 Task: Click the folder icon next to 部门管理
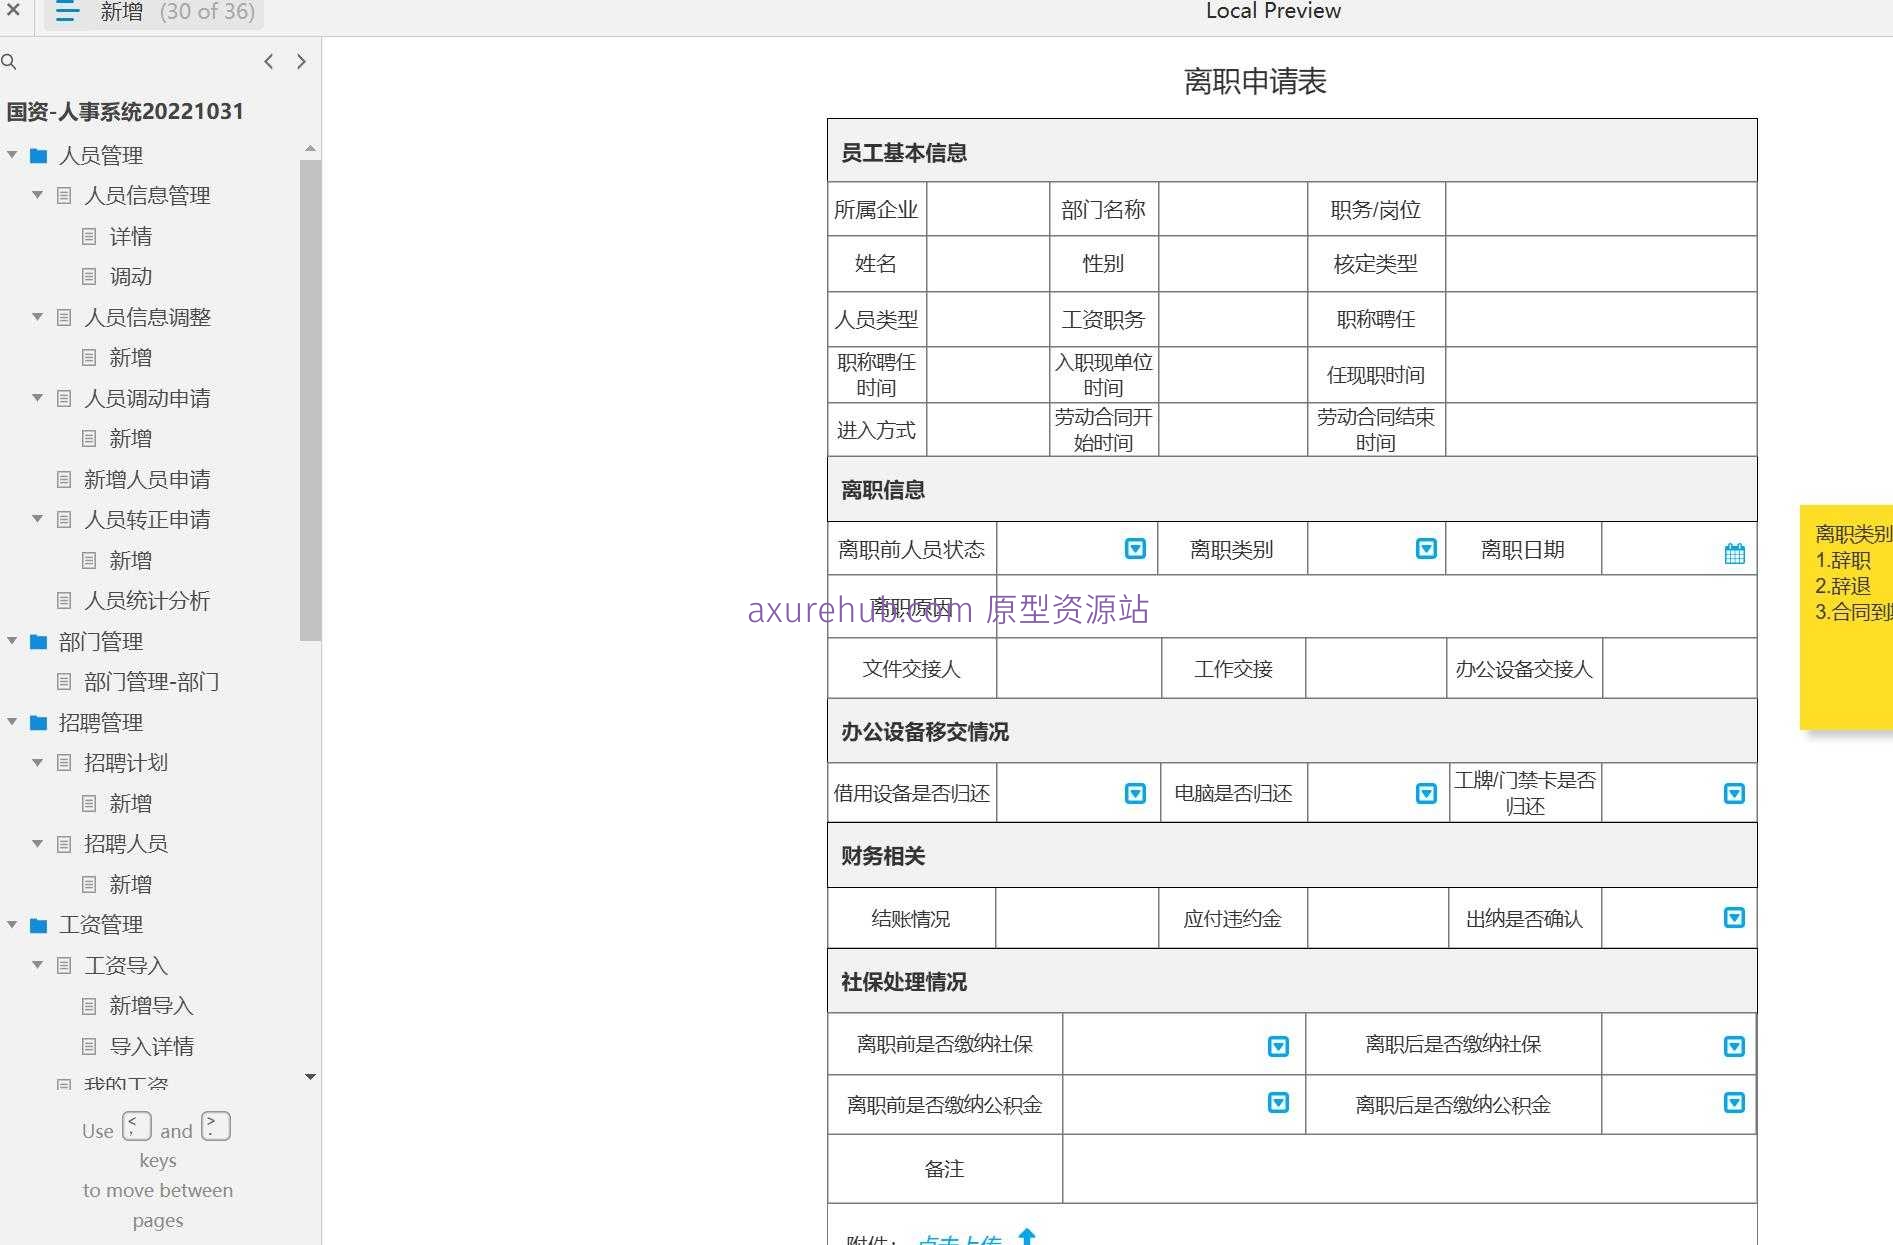coord(38,641)
